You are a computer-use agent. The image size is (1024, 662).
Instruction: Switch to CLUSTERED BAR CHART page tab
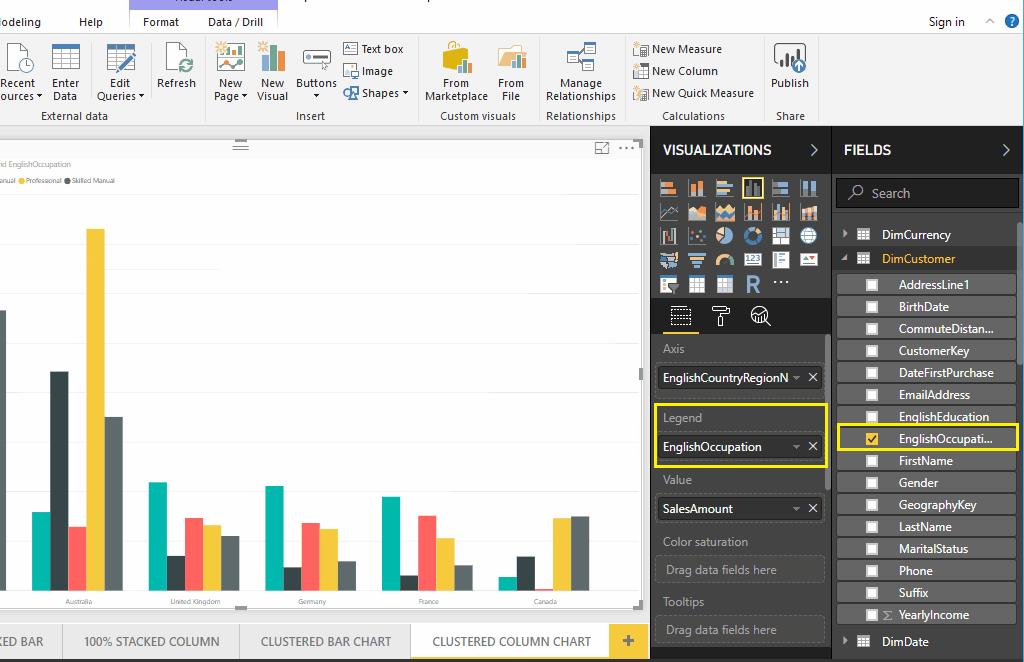325,642
